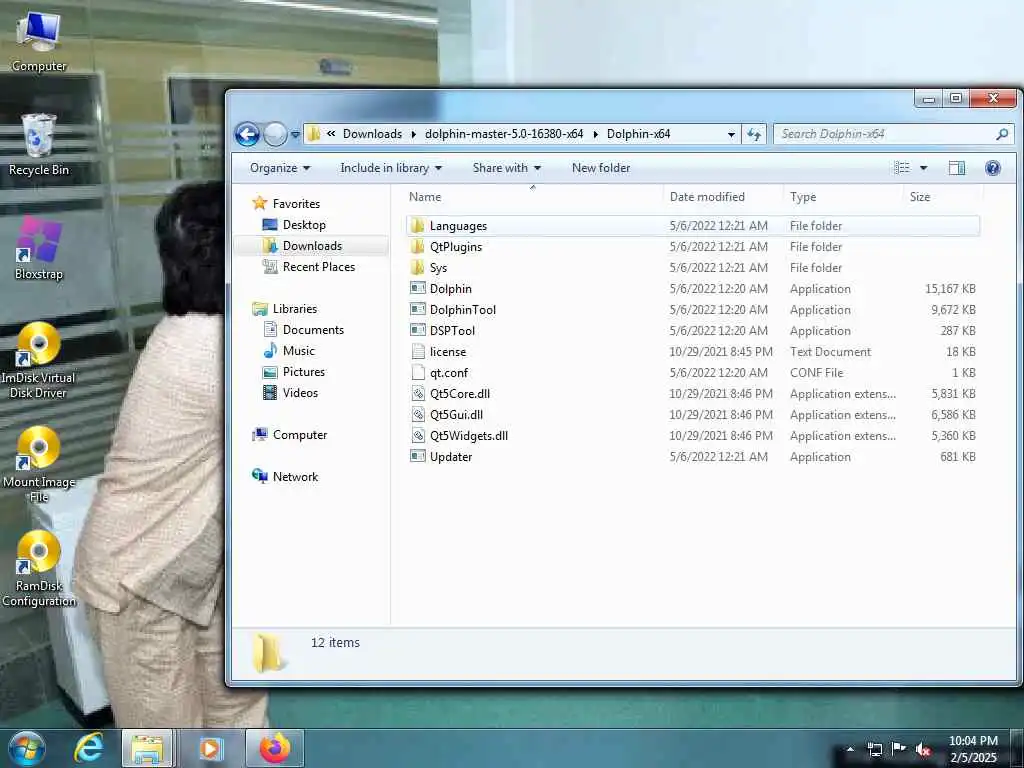Image resolution: width=1024 pixels, height=768 pixels.
Task: Open the Organize menu
Action: [280, 168]
